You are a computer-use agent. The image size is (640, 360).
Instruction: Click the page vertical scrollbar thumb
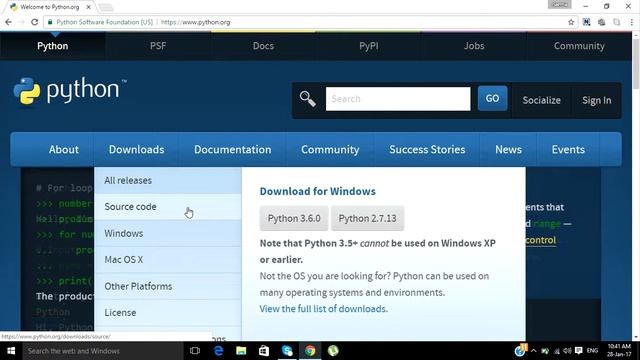636,64
